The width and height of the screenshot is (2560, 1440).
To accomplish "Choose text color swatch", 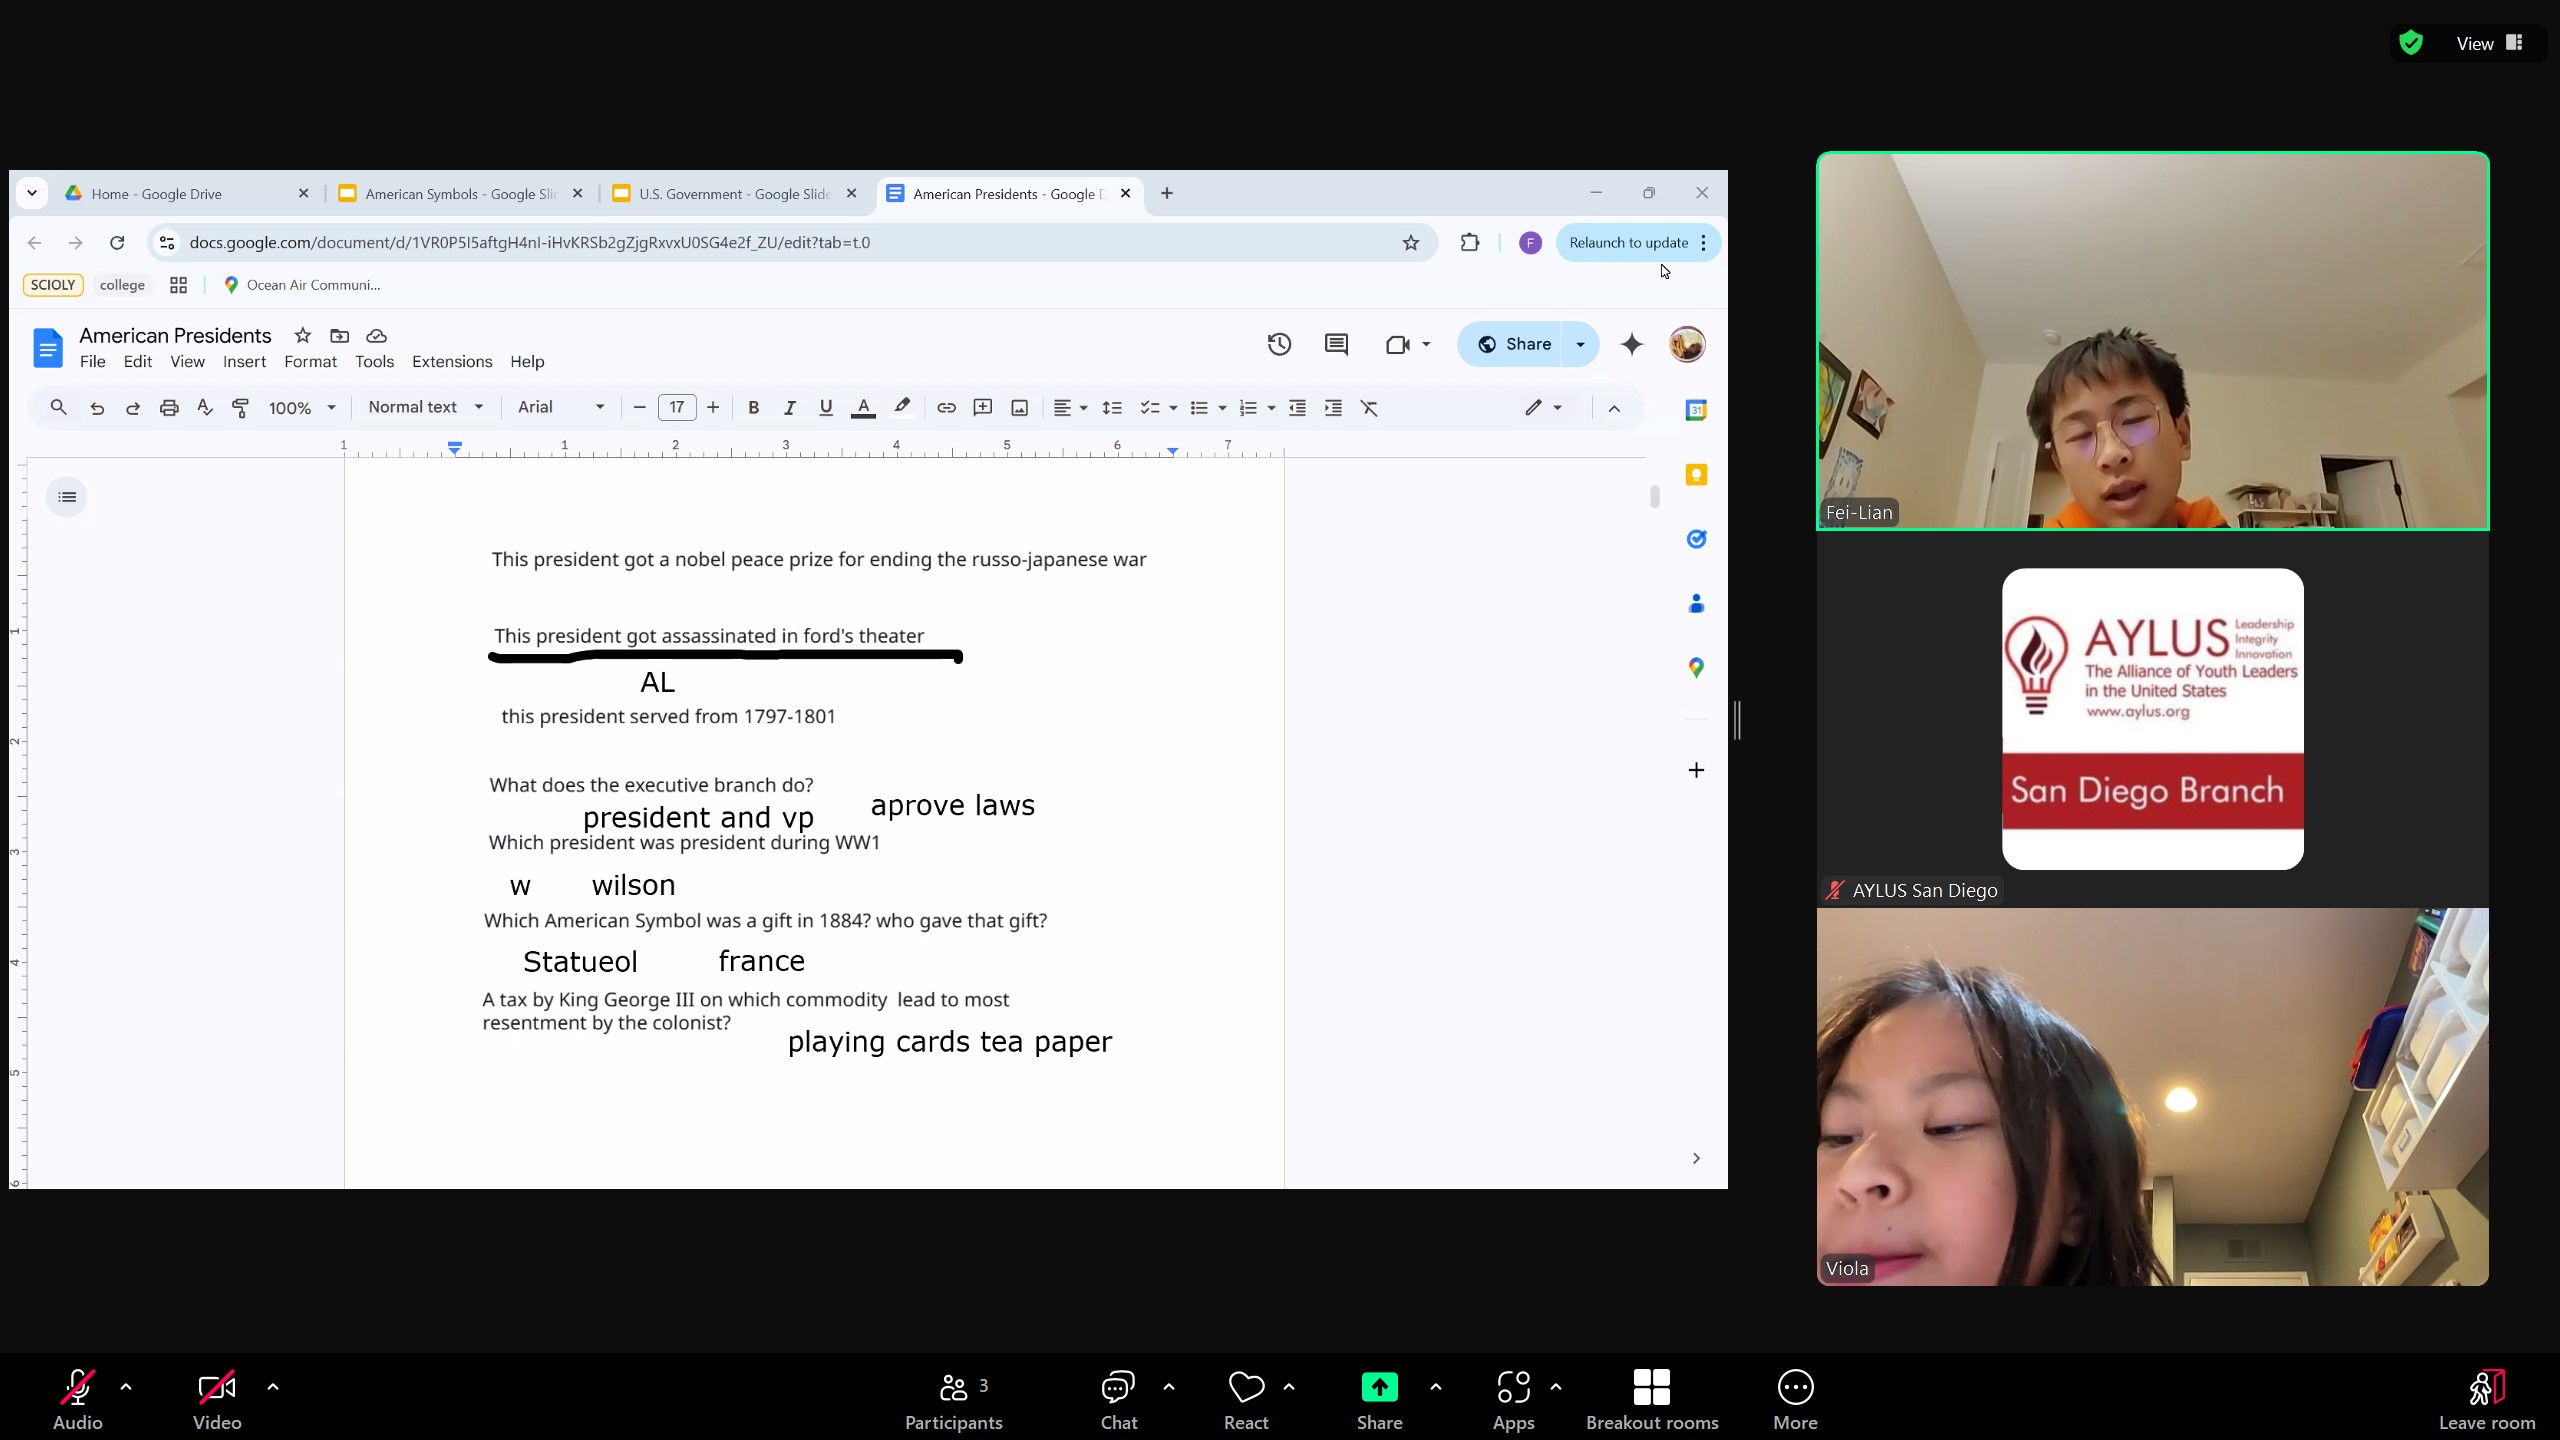I will click(x=863, y=408).
